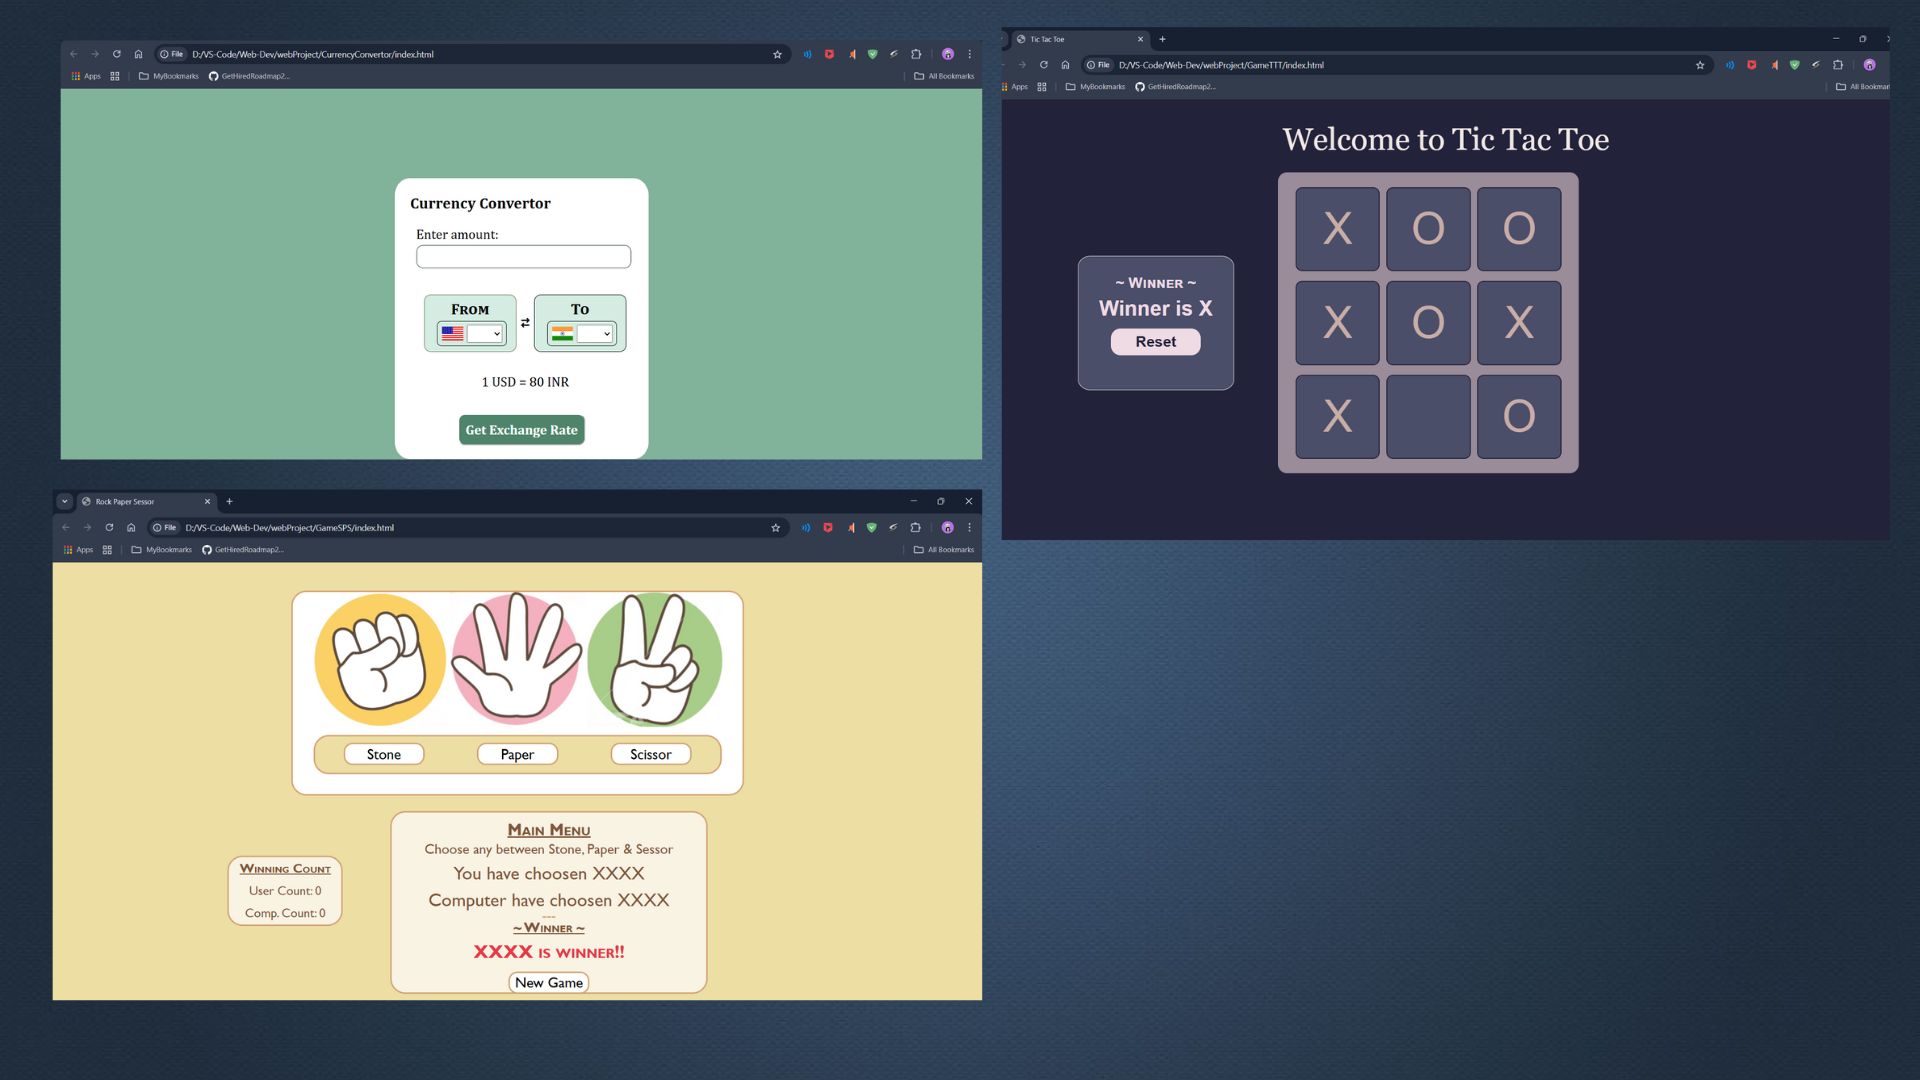Expand tab search chevron in Rock Paper window
Image resolution: width=1920 pixels, height=1080 pixels.
65,502
